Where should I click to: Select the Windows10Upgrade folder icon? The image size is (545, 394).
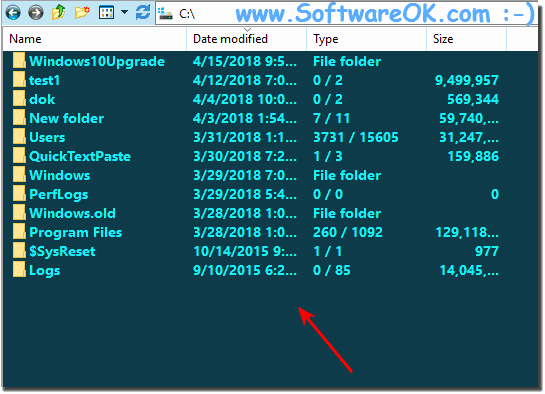[19, 60]
